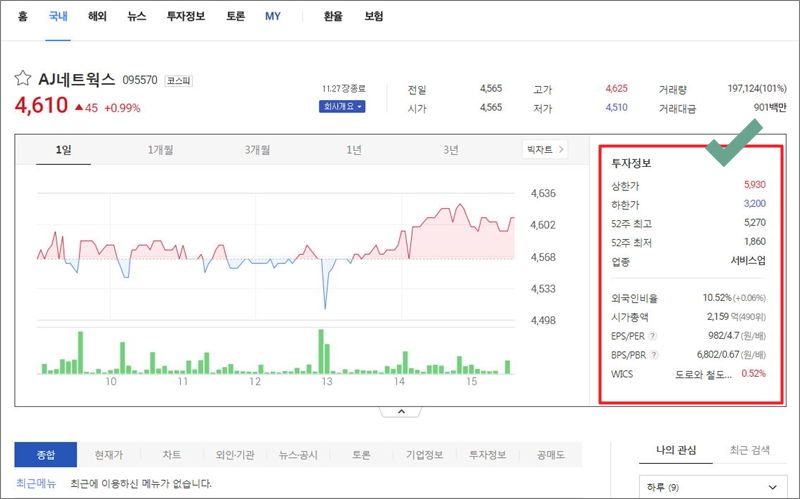Open the 토론 tab in stock sub-menu
The image size is (800, 499).
(x=361, y=455)
